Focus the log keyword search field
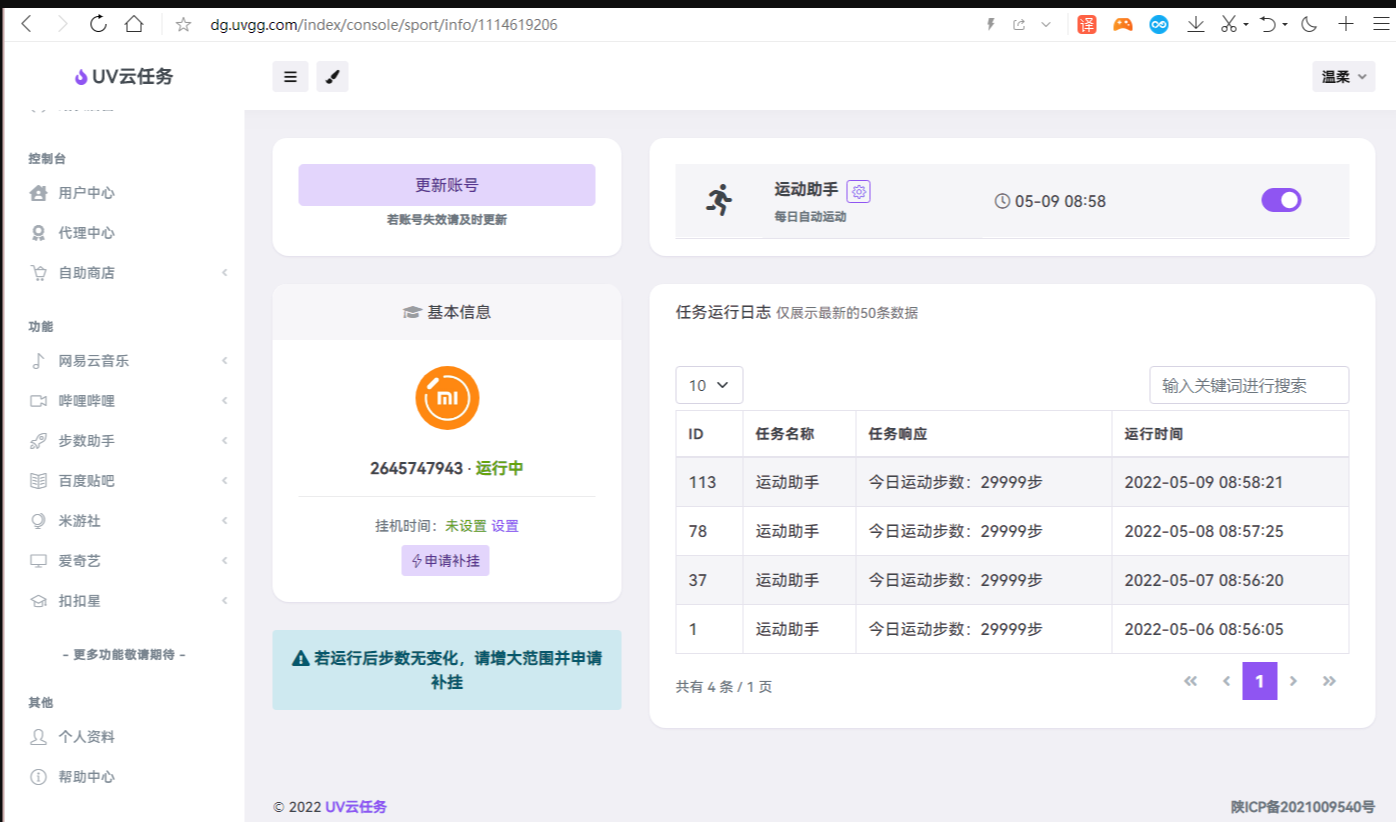The image size is (1396, 822). [1248, 385]
